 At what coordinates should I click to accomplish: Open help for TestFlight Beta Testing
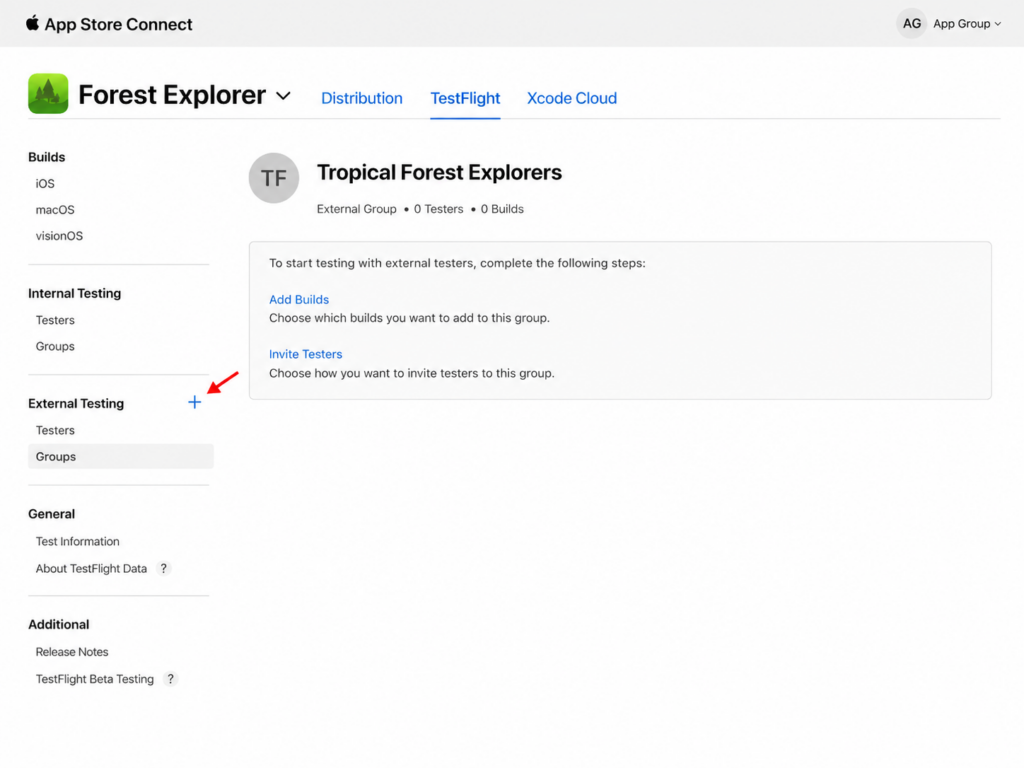(170, 679)
